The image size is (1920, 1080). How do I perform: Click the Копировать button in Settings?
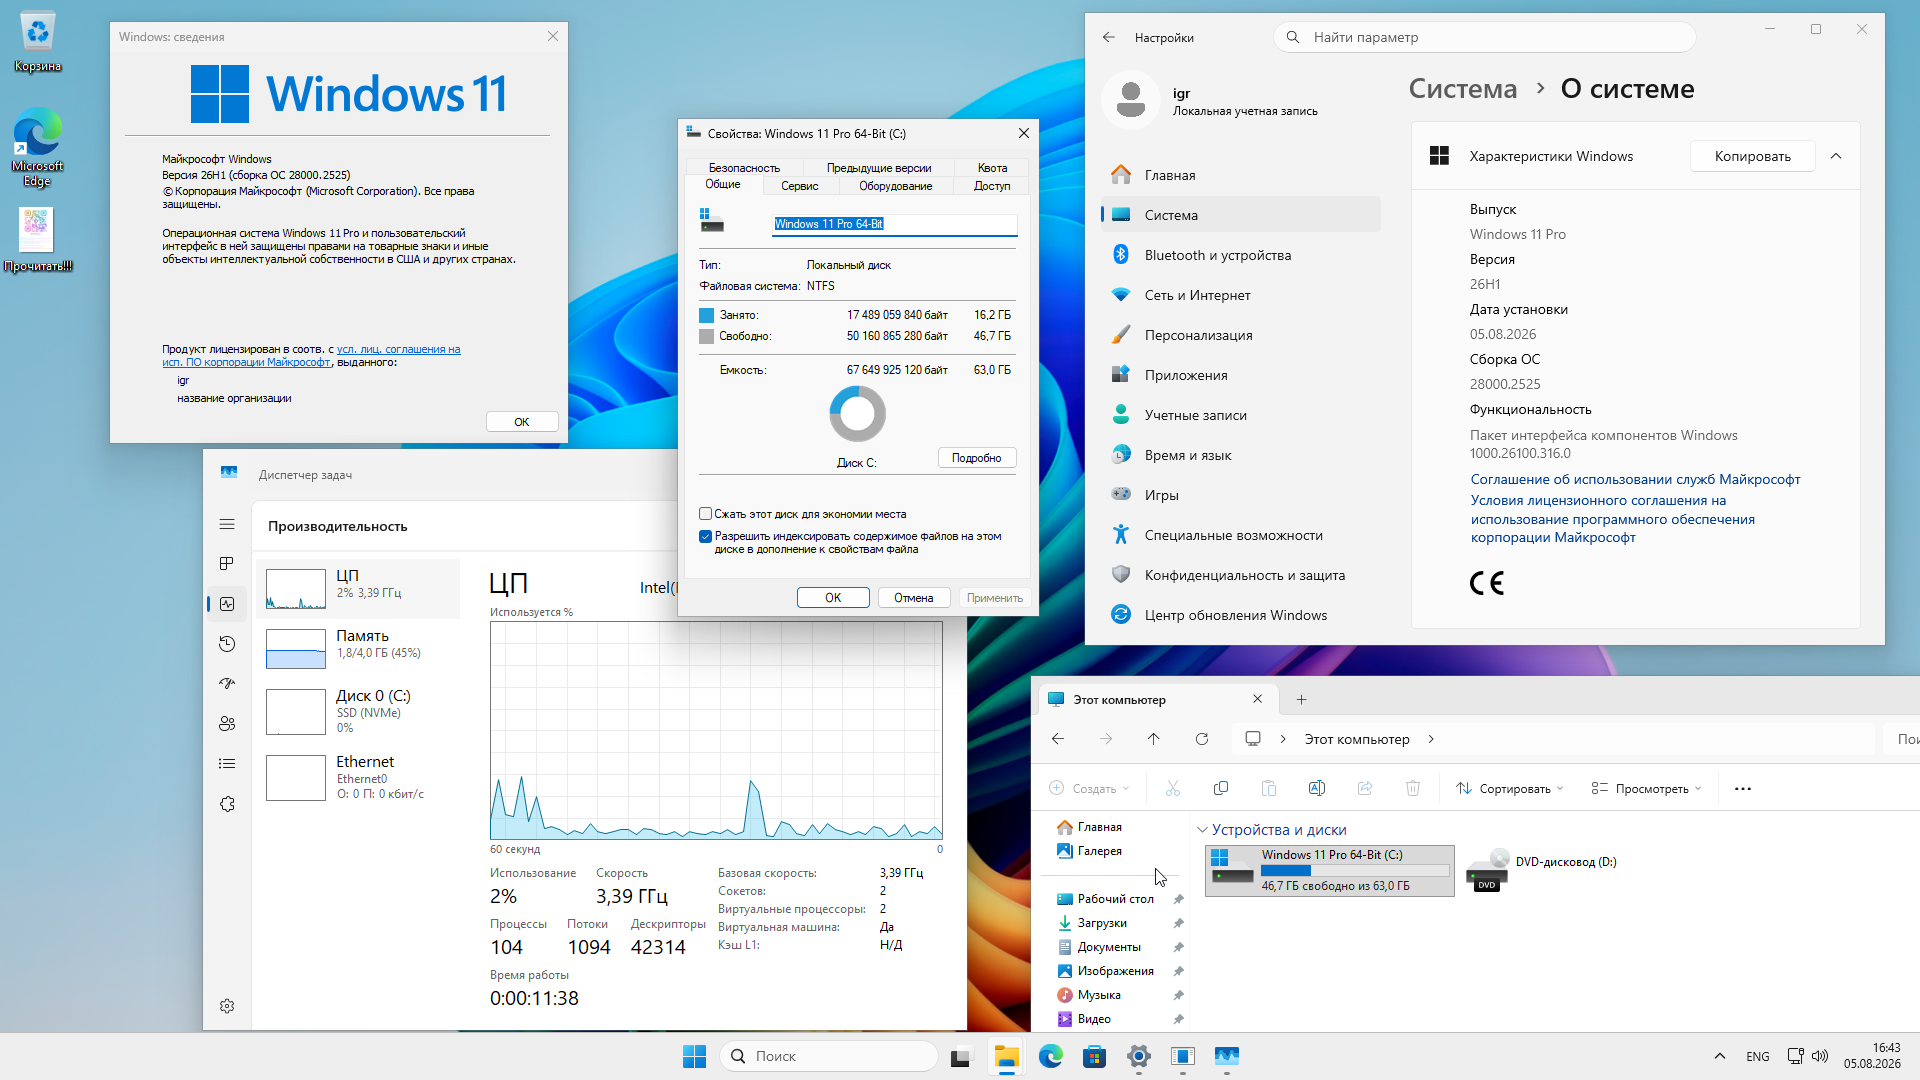1752,156
